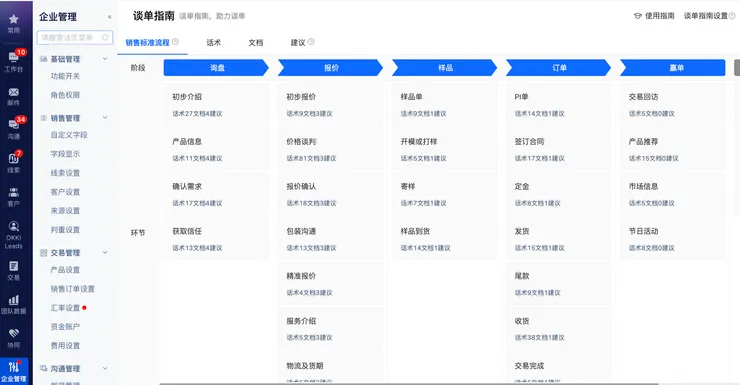Click the 销售管理 group icon
740x385 pixels.
click(x=43, y=118)
